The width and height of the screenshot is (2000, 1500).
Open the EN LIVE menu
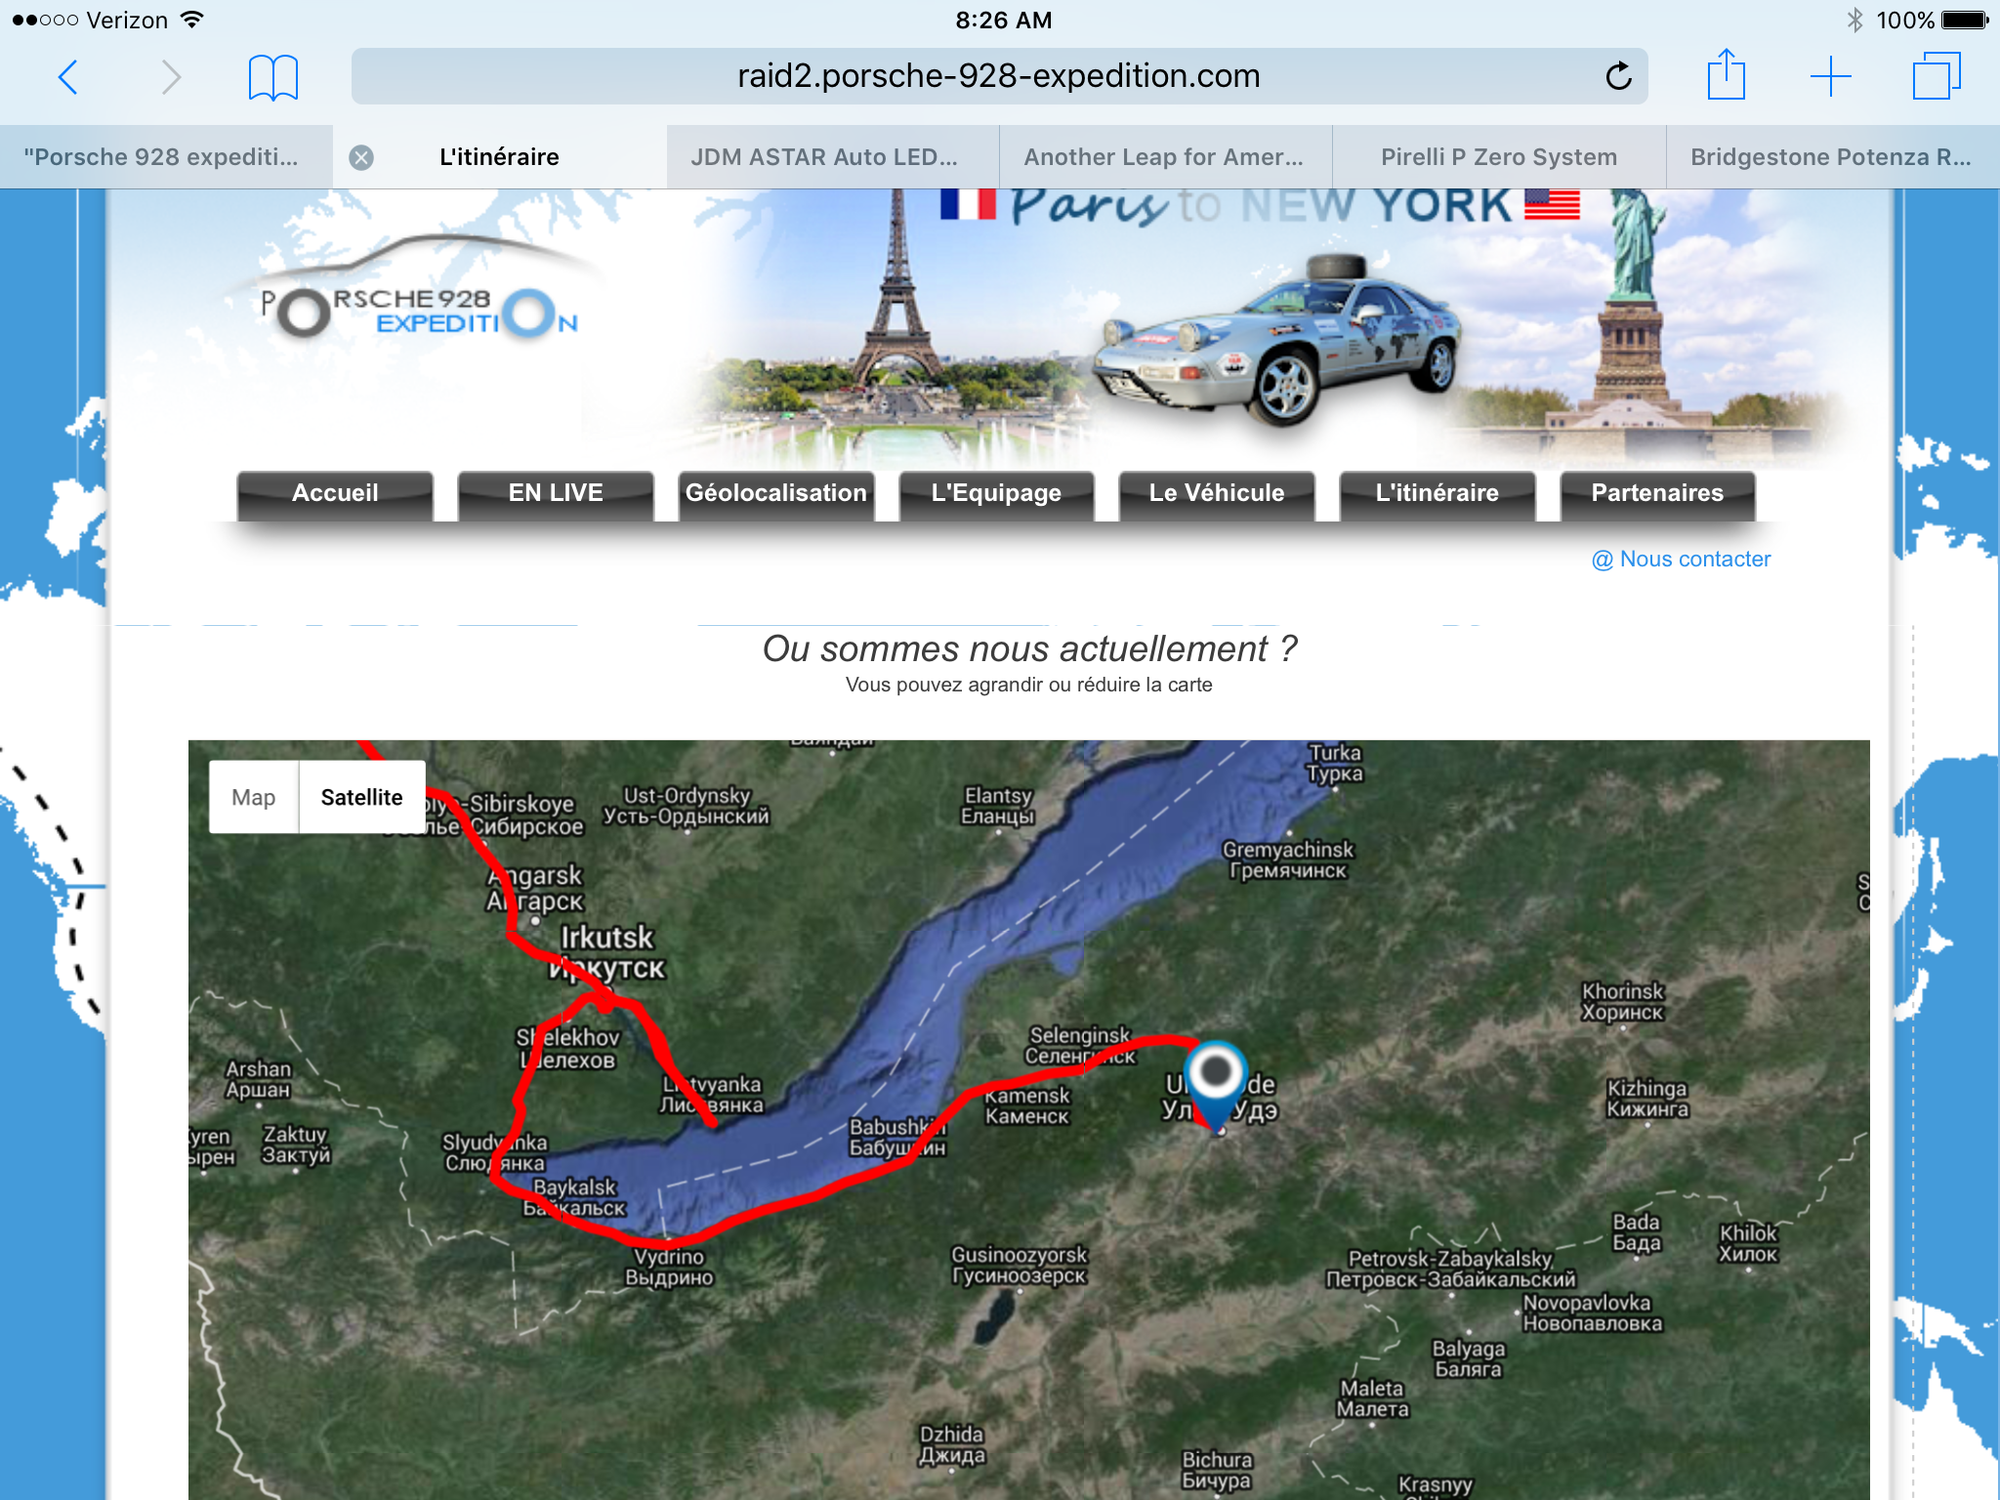(x=555, y=493)
